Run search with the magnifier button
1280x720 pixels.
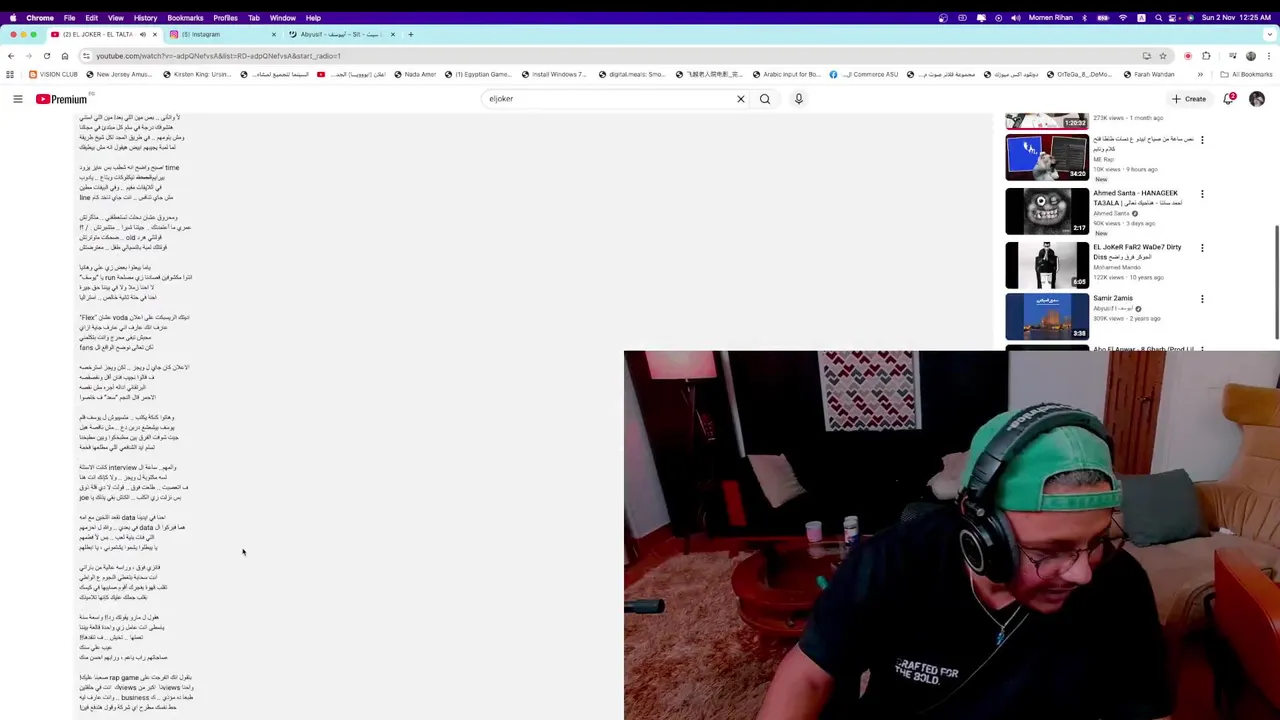(765, 99)
